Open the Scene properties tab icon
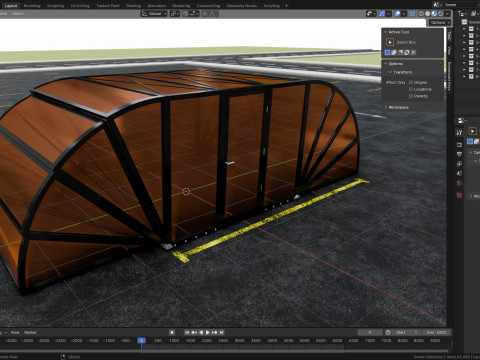480x360 pixels. pyautogui.click(x=459, y=173)
